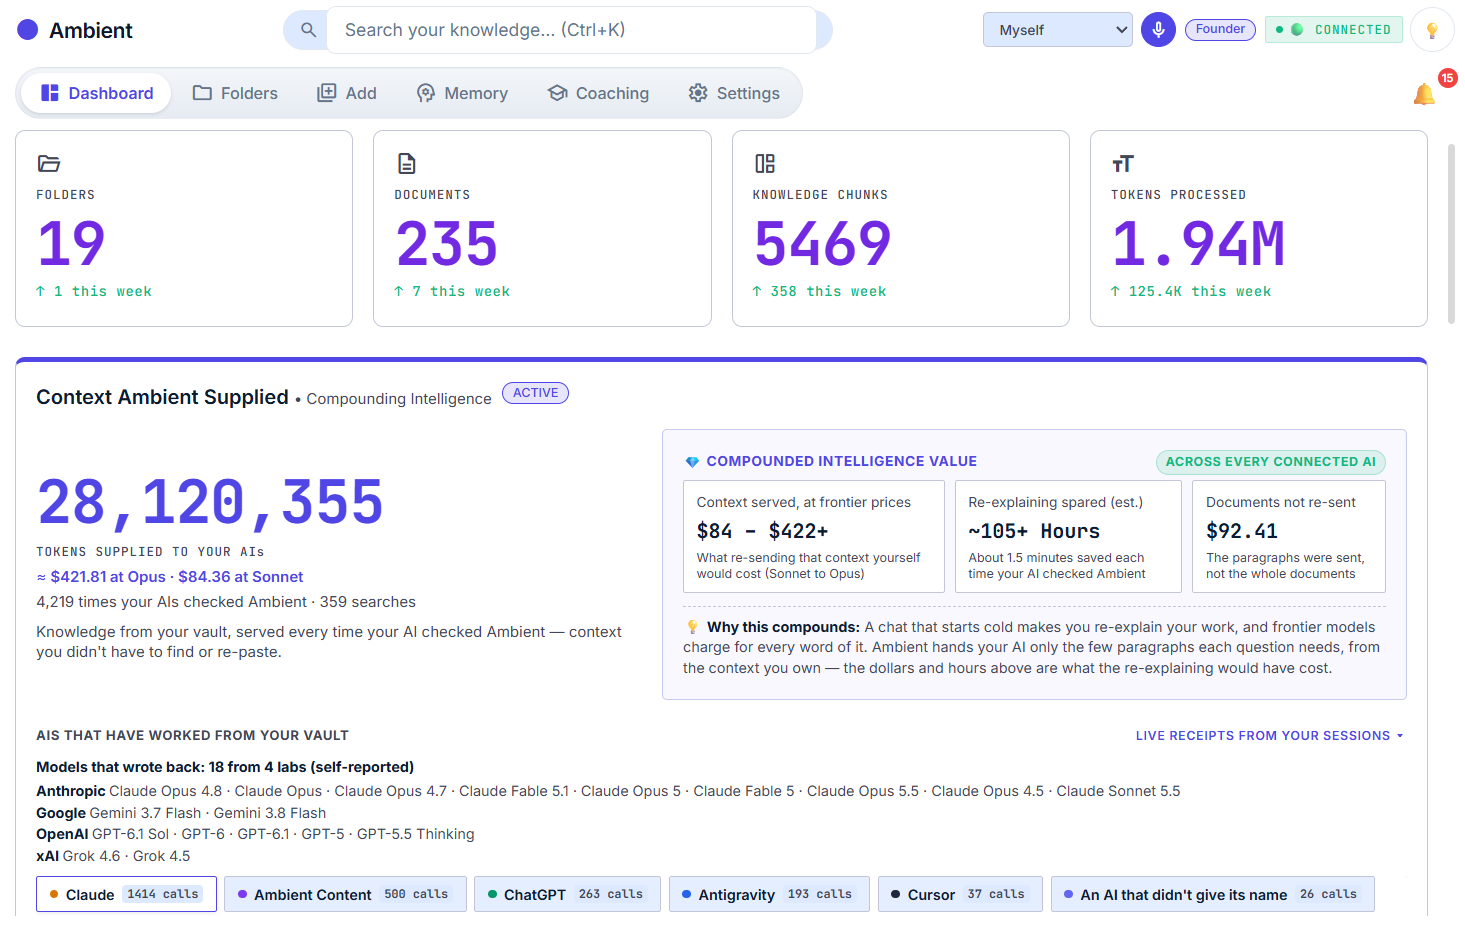Click the Re-explaining spared card

pyautogui.click(x=1068, y=537)
